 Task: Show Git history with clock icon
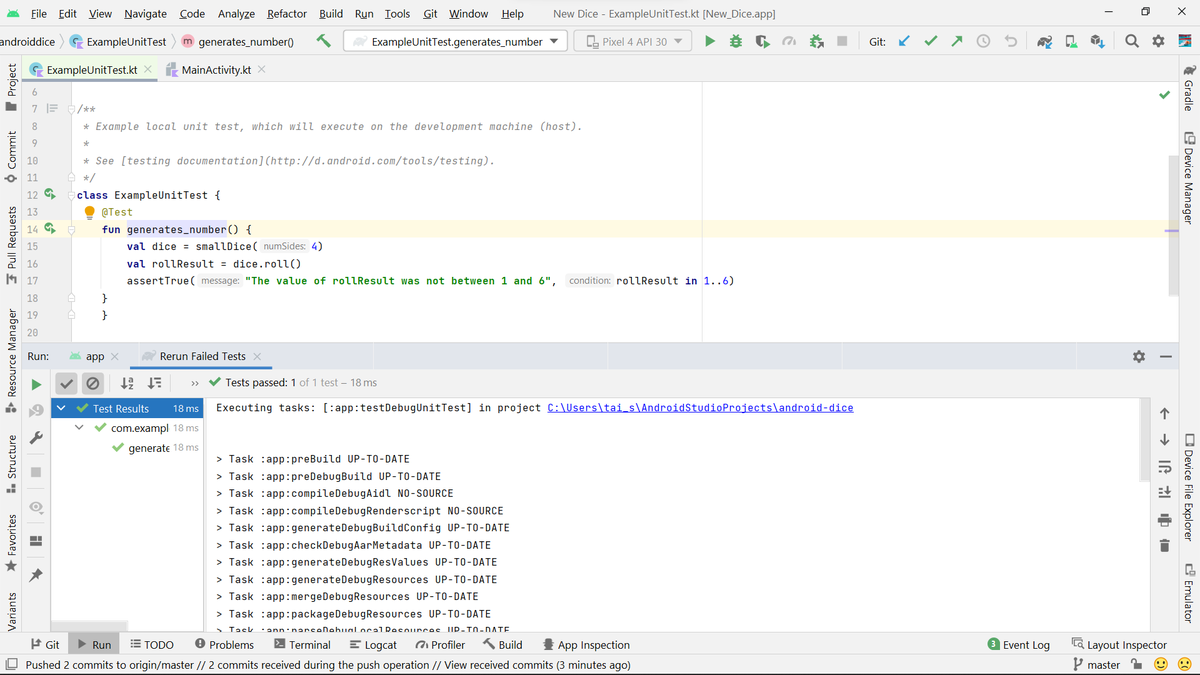click(x=983, y=41)
